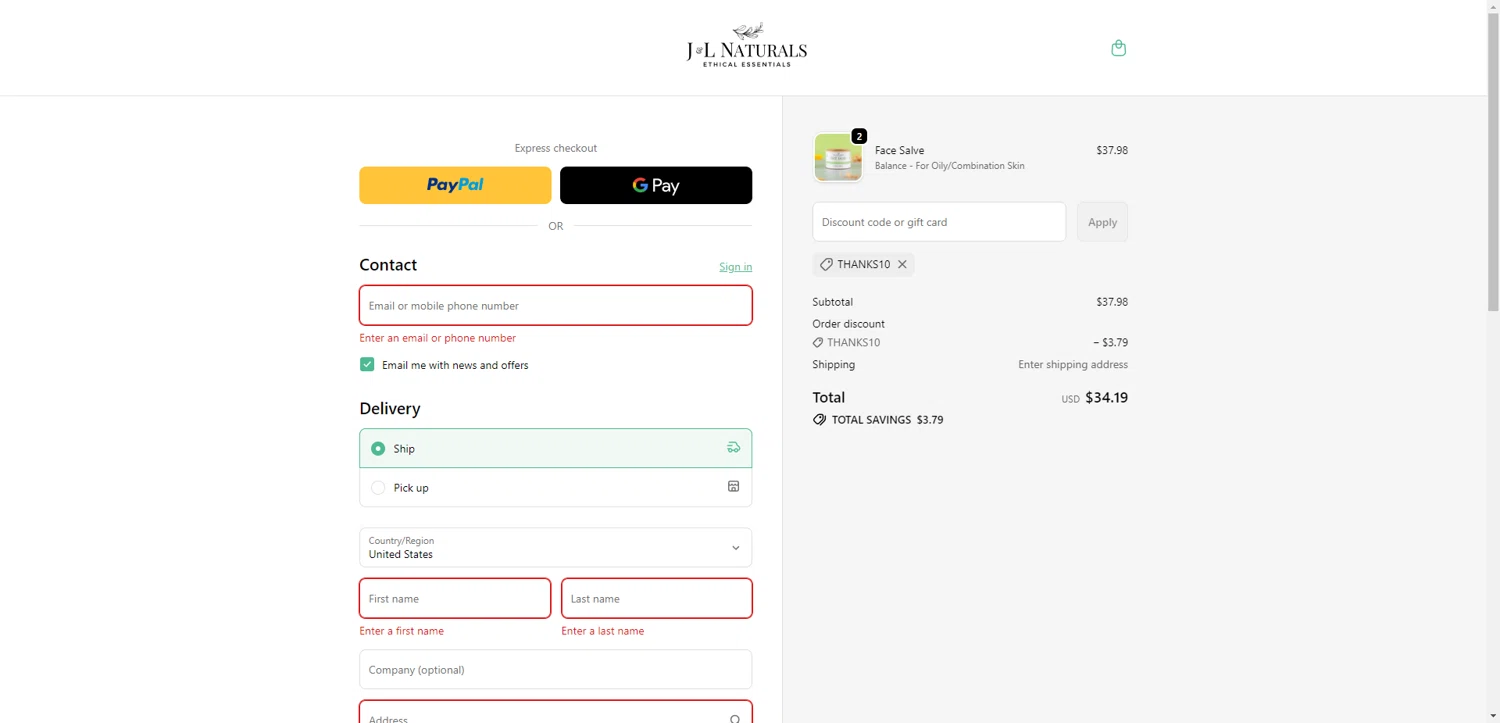The image size is (1500, 723).
Task: Open the Country/Region dropdown
Action: (x=555, y=547)
